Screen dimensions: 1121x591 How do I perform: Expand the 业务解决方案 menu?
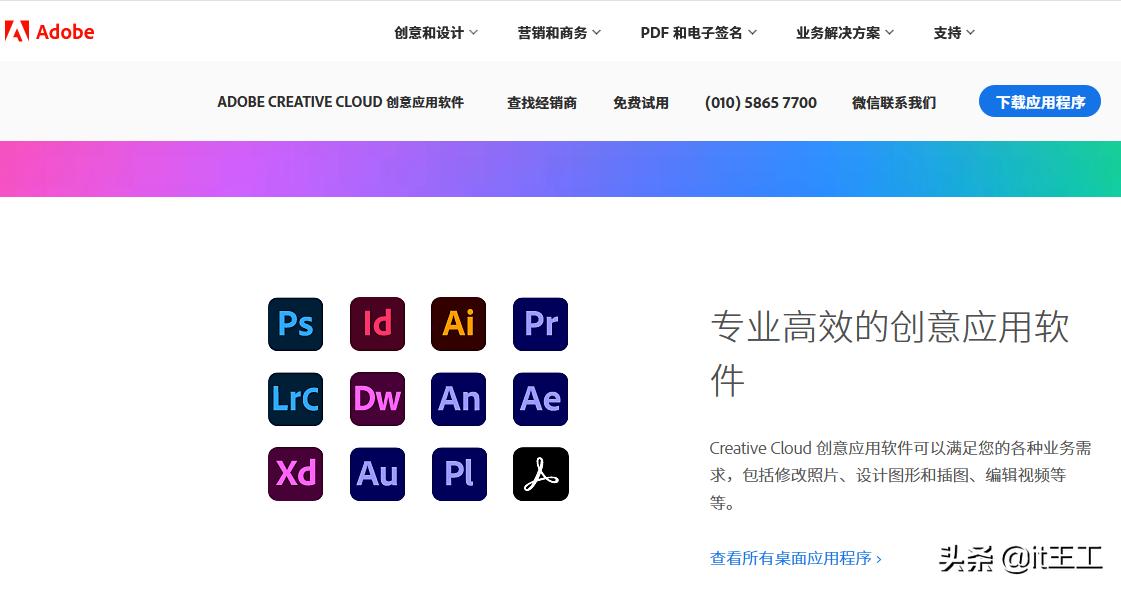coord(845,32)
